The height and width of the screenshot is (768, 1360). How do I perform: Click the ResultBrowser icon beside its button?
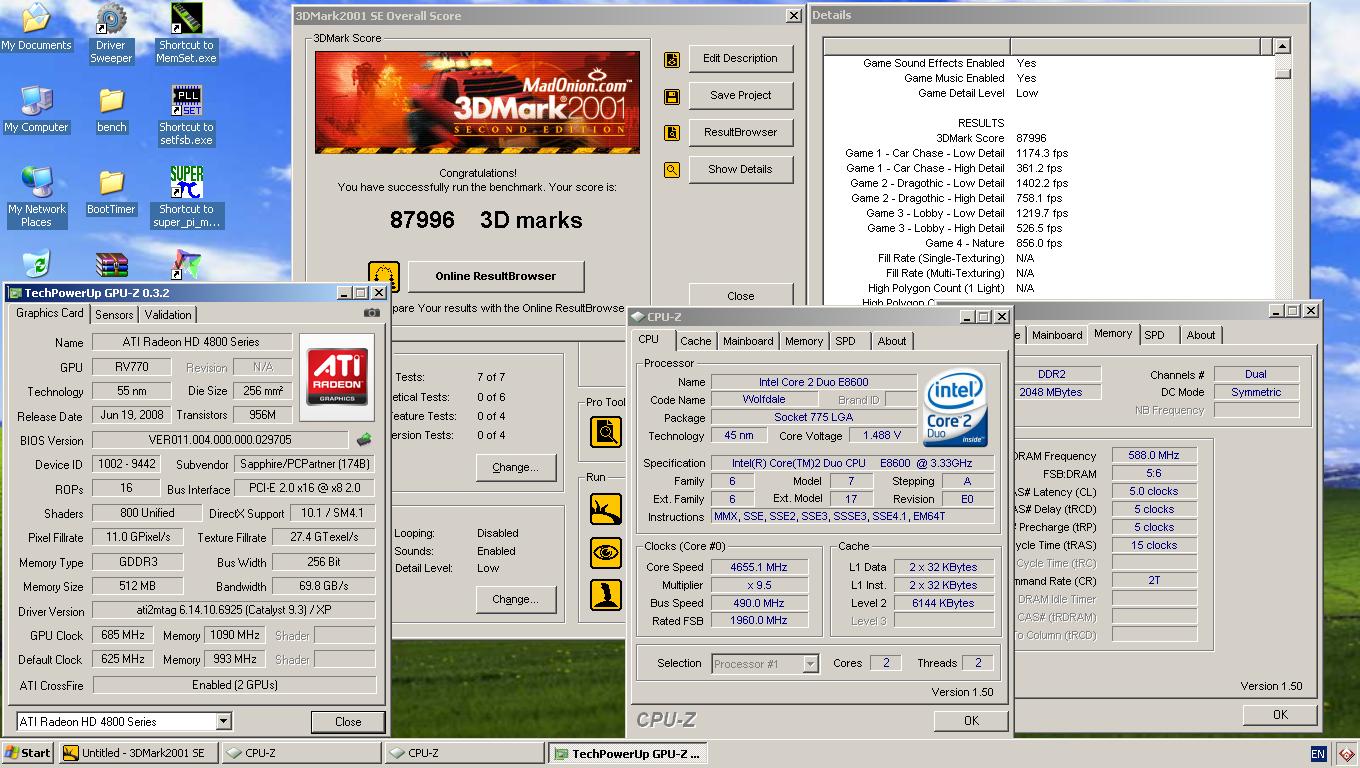tap(672, 133)
